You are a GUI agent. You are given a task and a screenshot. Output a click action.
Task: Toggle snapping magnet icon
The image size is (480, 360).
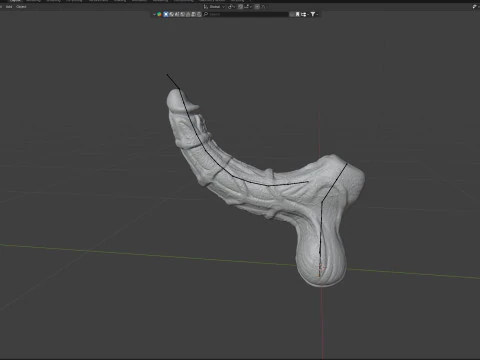click(x=240, y=7)
